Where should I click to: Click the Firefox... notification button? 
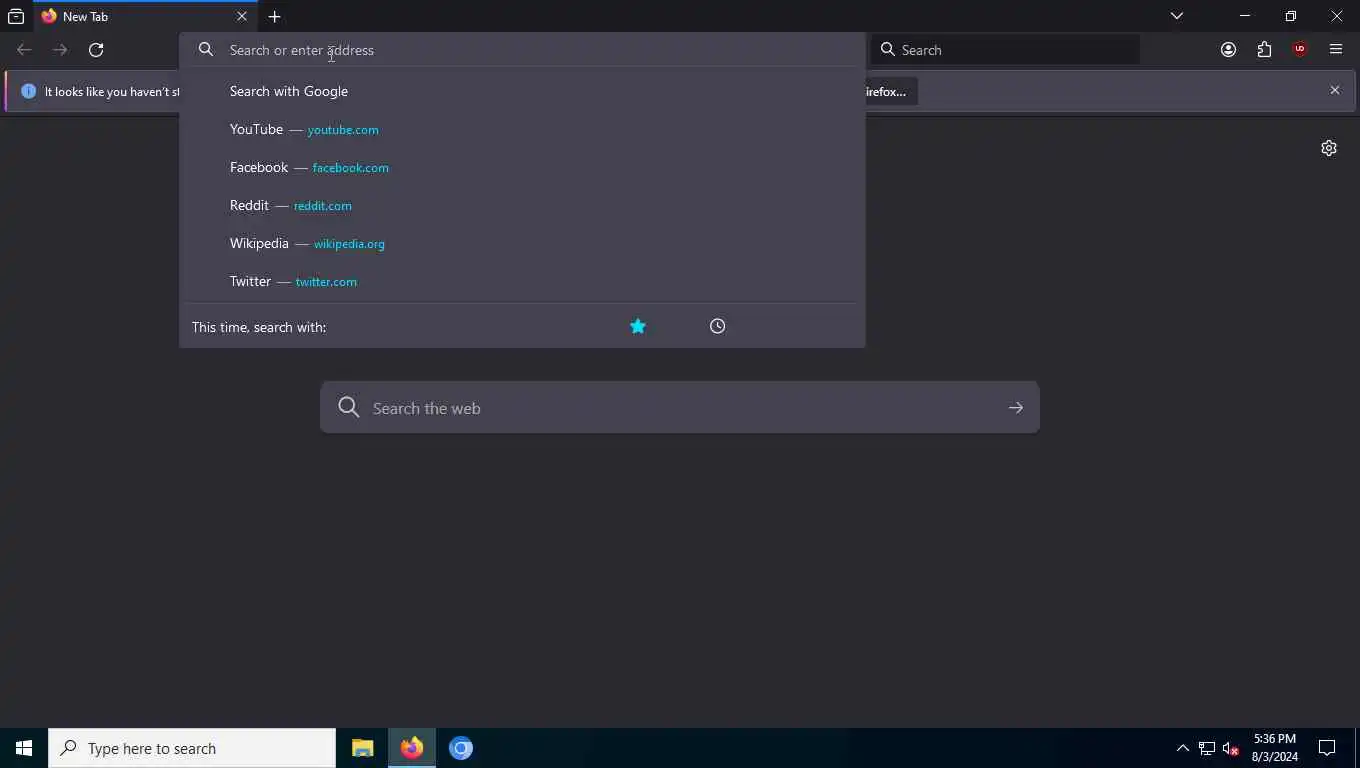pos(890,91)
